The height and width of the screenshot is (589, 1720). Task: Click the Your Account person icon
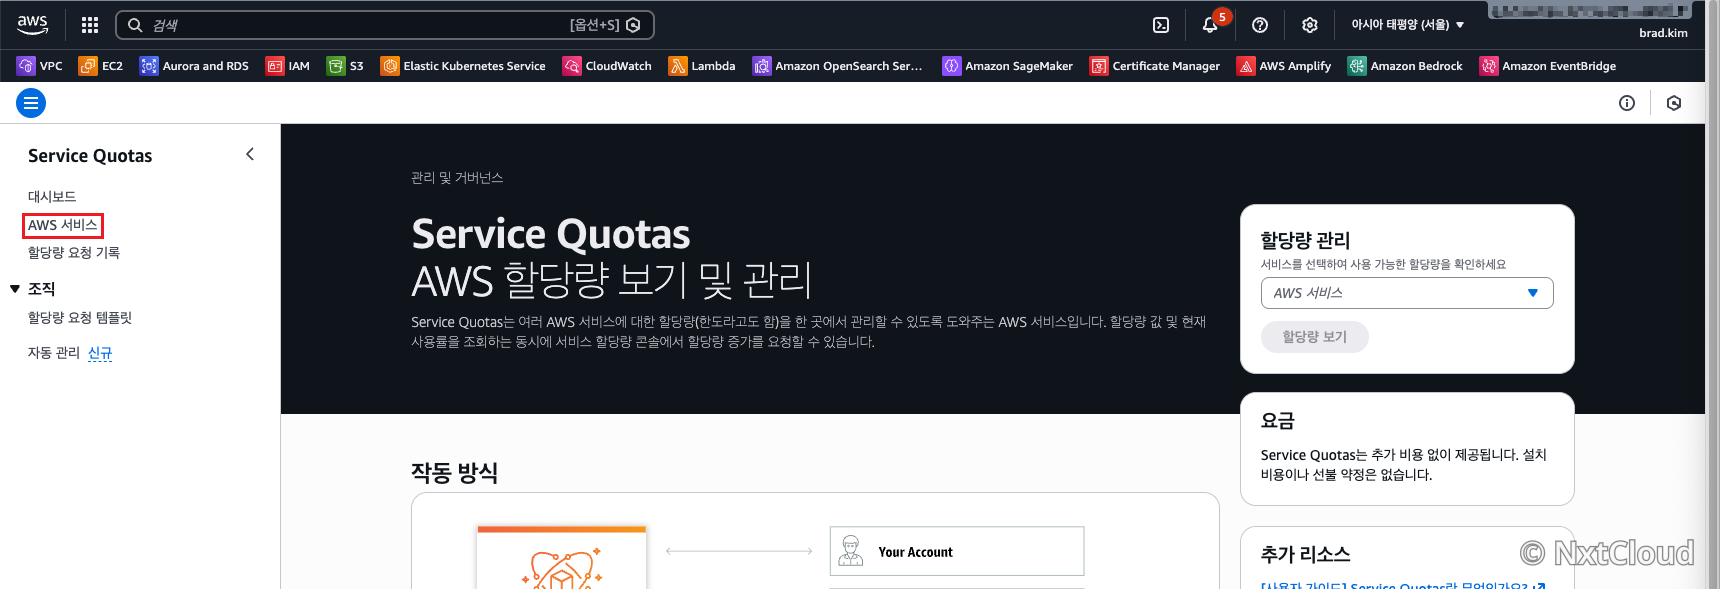tap(851, 551)
